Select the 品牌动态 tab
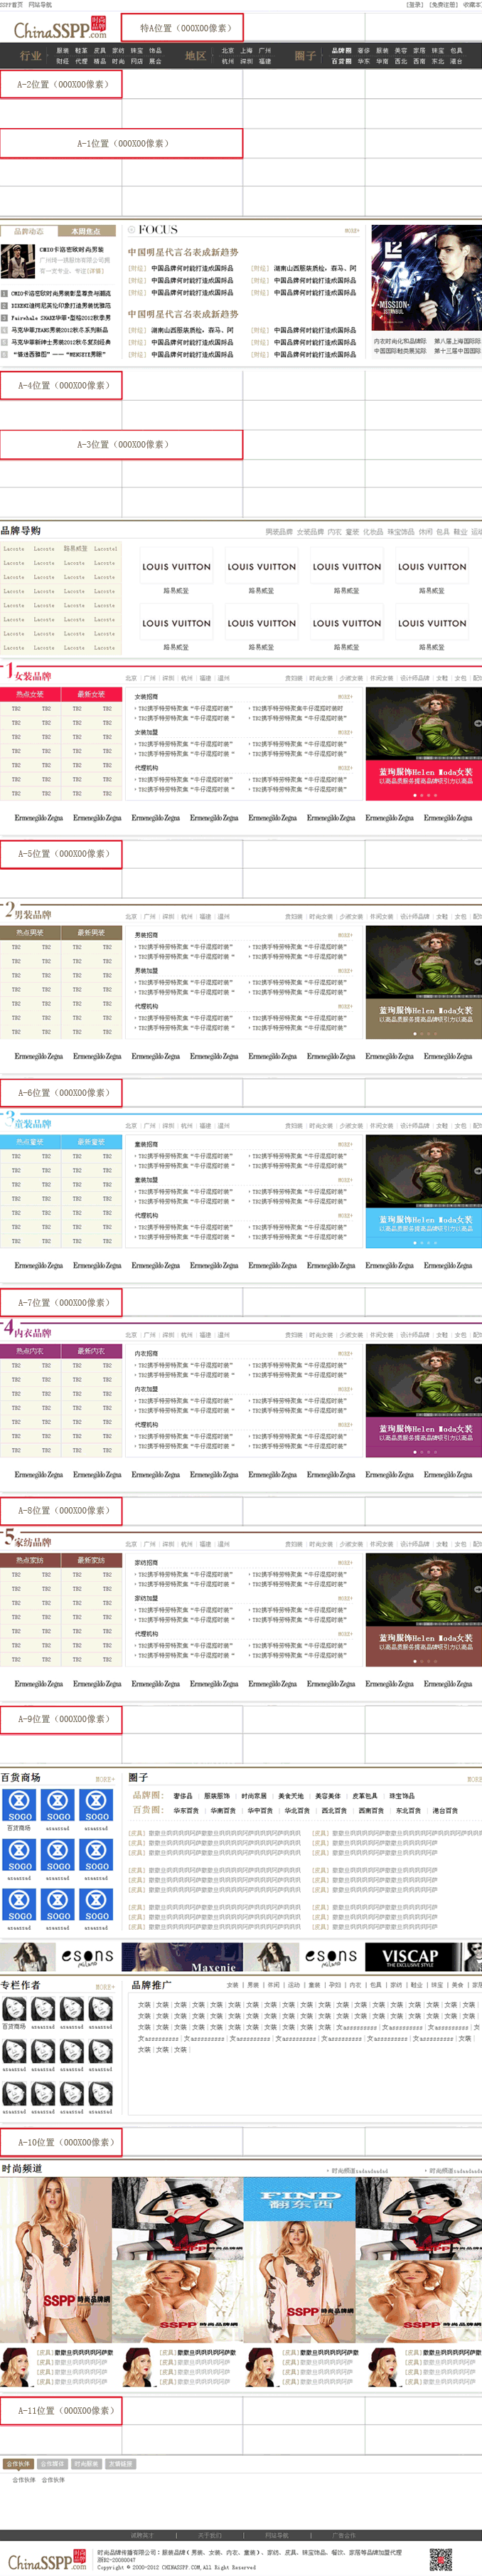482x2576 pixels. (x=29, y=231)
